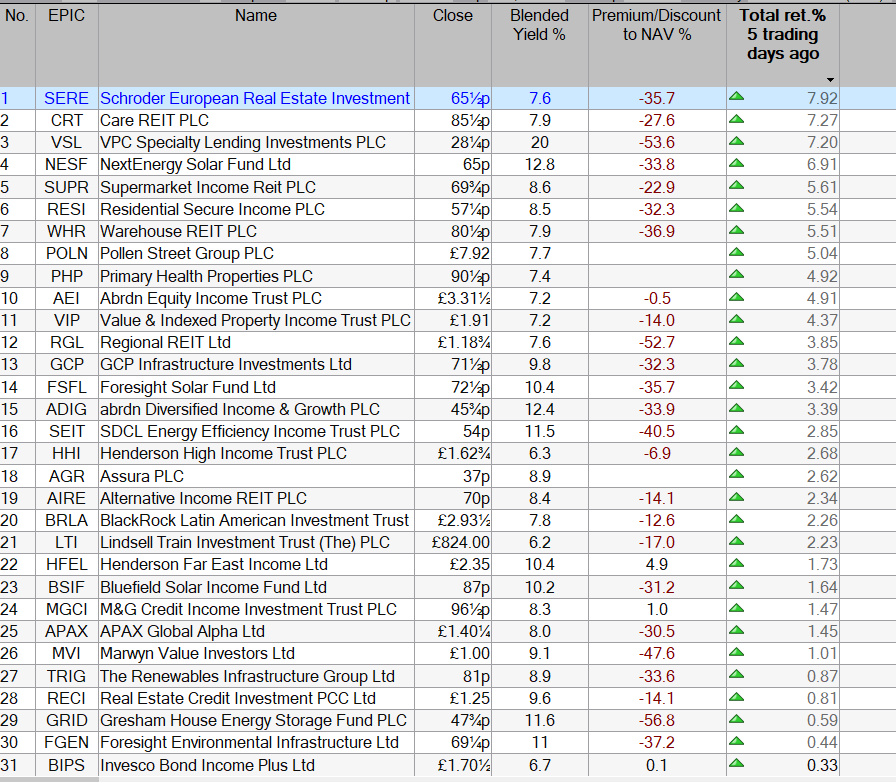Click the APAX ticker cell
This screenshot has width=896, height=782.
[x=66, y=632]
